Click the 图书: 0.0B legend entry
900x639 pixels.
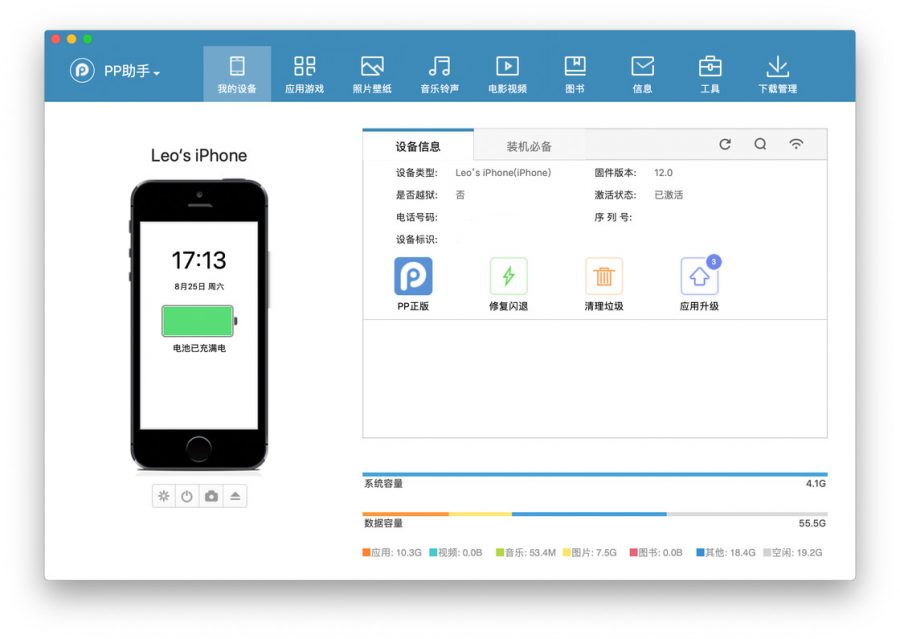click(x=656, y=552)
